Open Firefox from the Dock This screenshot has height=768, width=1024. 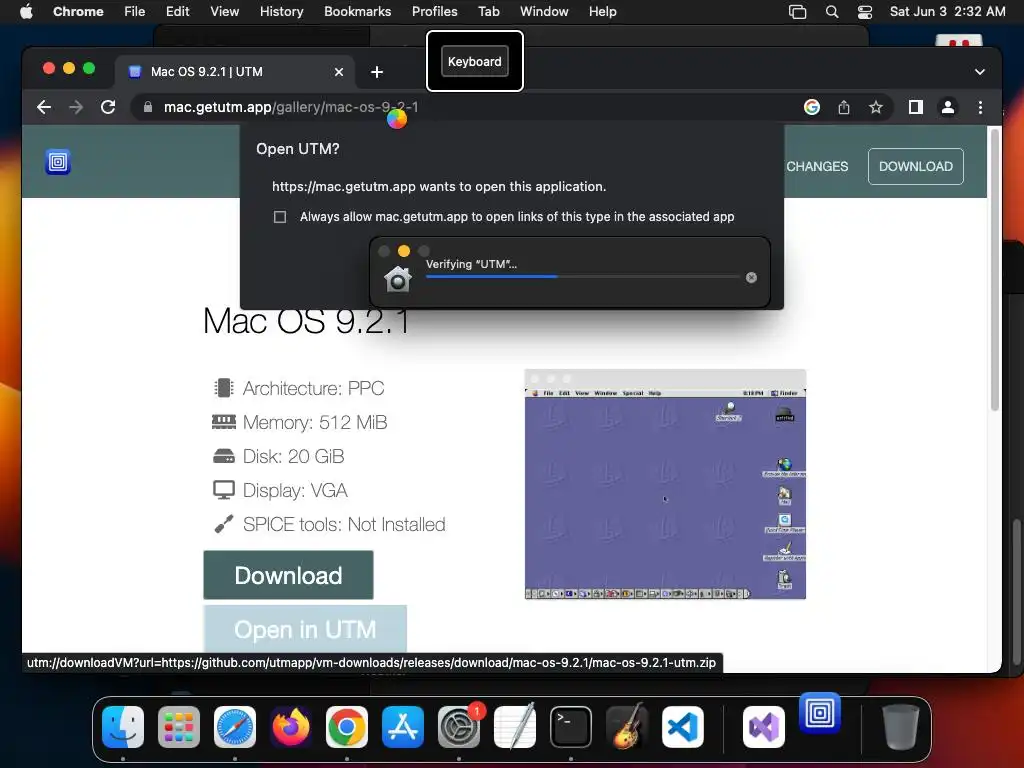[291, 727]
